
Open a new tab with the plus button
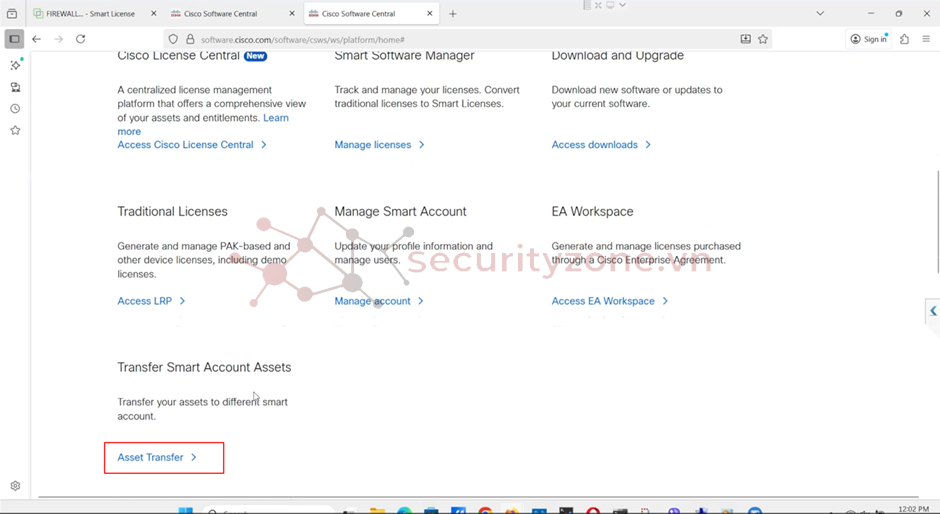click(x=453, y=14)
